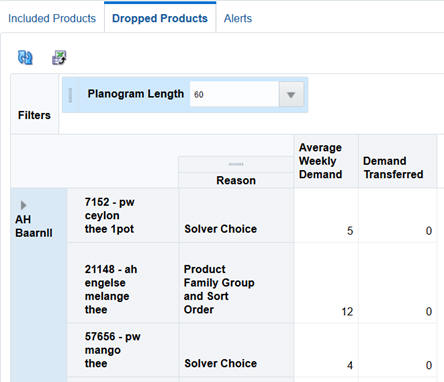Viewport: 444px width, 382px height.
Task: Click the Planogram Length filter drag handle
Action: 70,95
